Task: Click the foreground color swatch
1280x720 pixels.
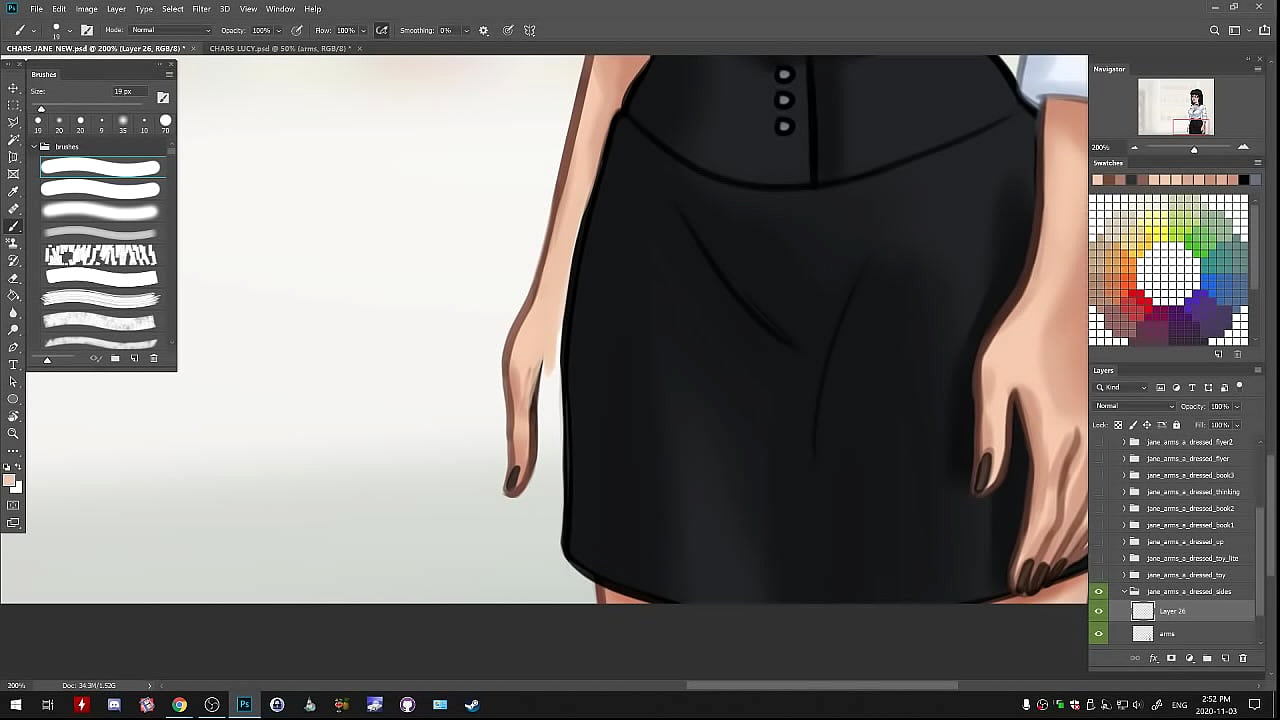Action: pos(9,481)
